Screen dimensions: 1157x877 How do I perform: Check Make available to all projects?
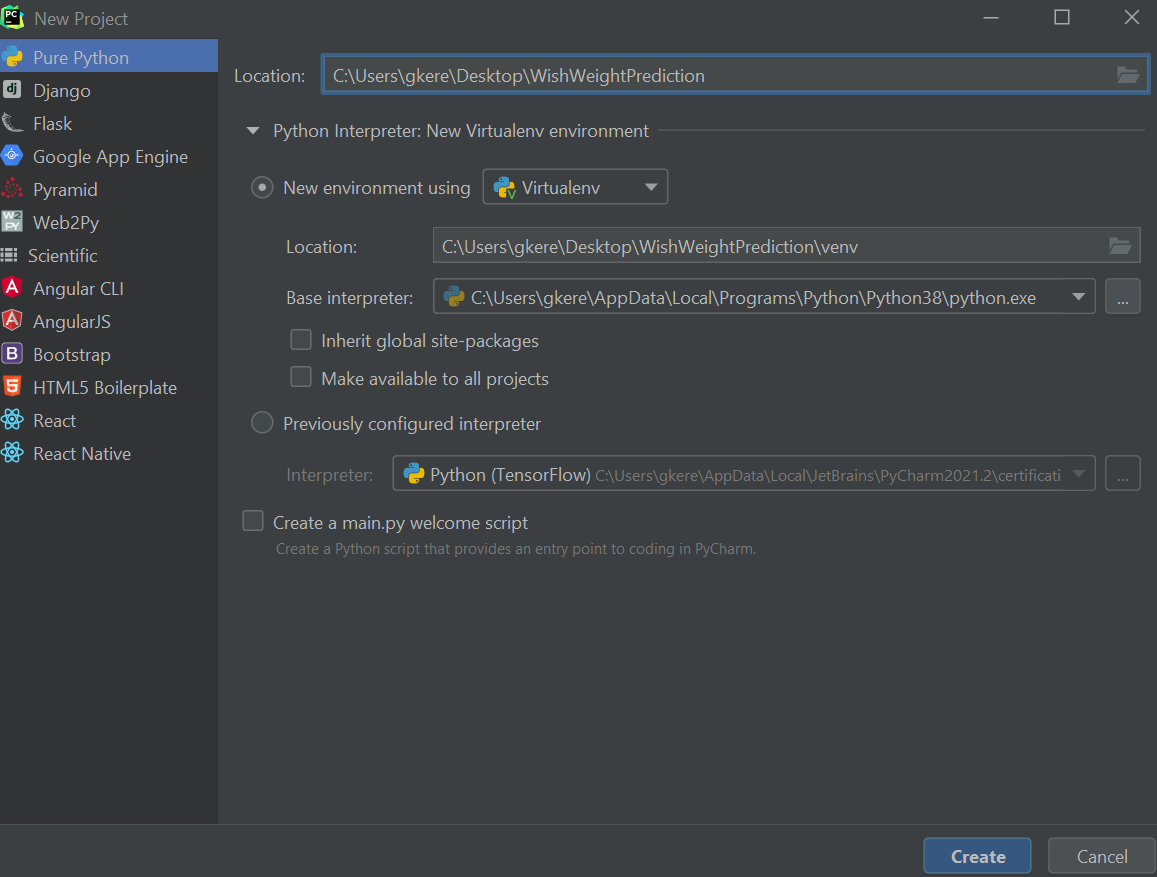click(301, 378)
